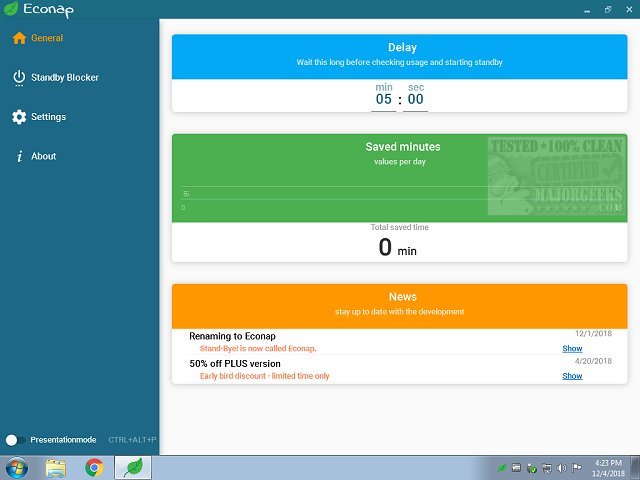Open the General page label
Viewport: 640px width, 480px height.
pyautogui.click(x=47, y=38)
